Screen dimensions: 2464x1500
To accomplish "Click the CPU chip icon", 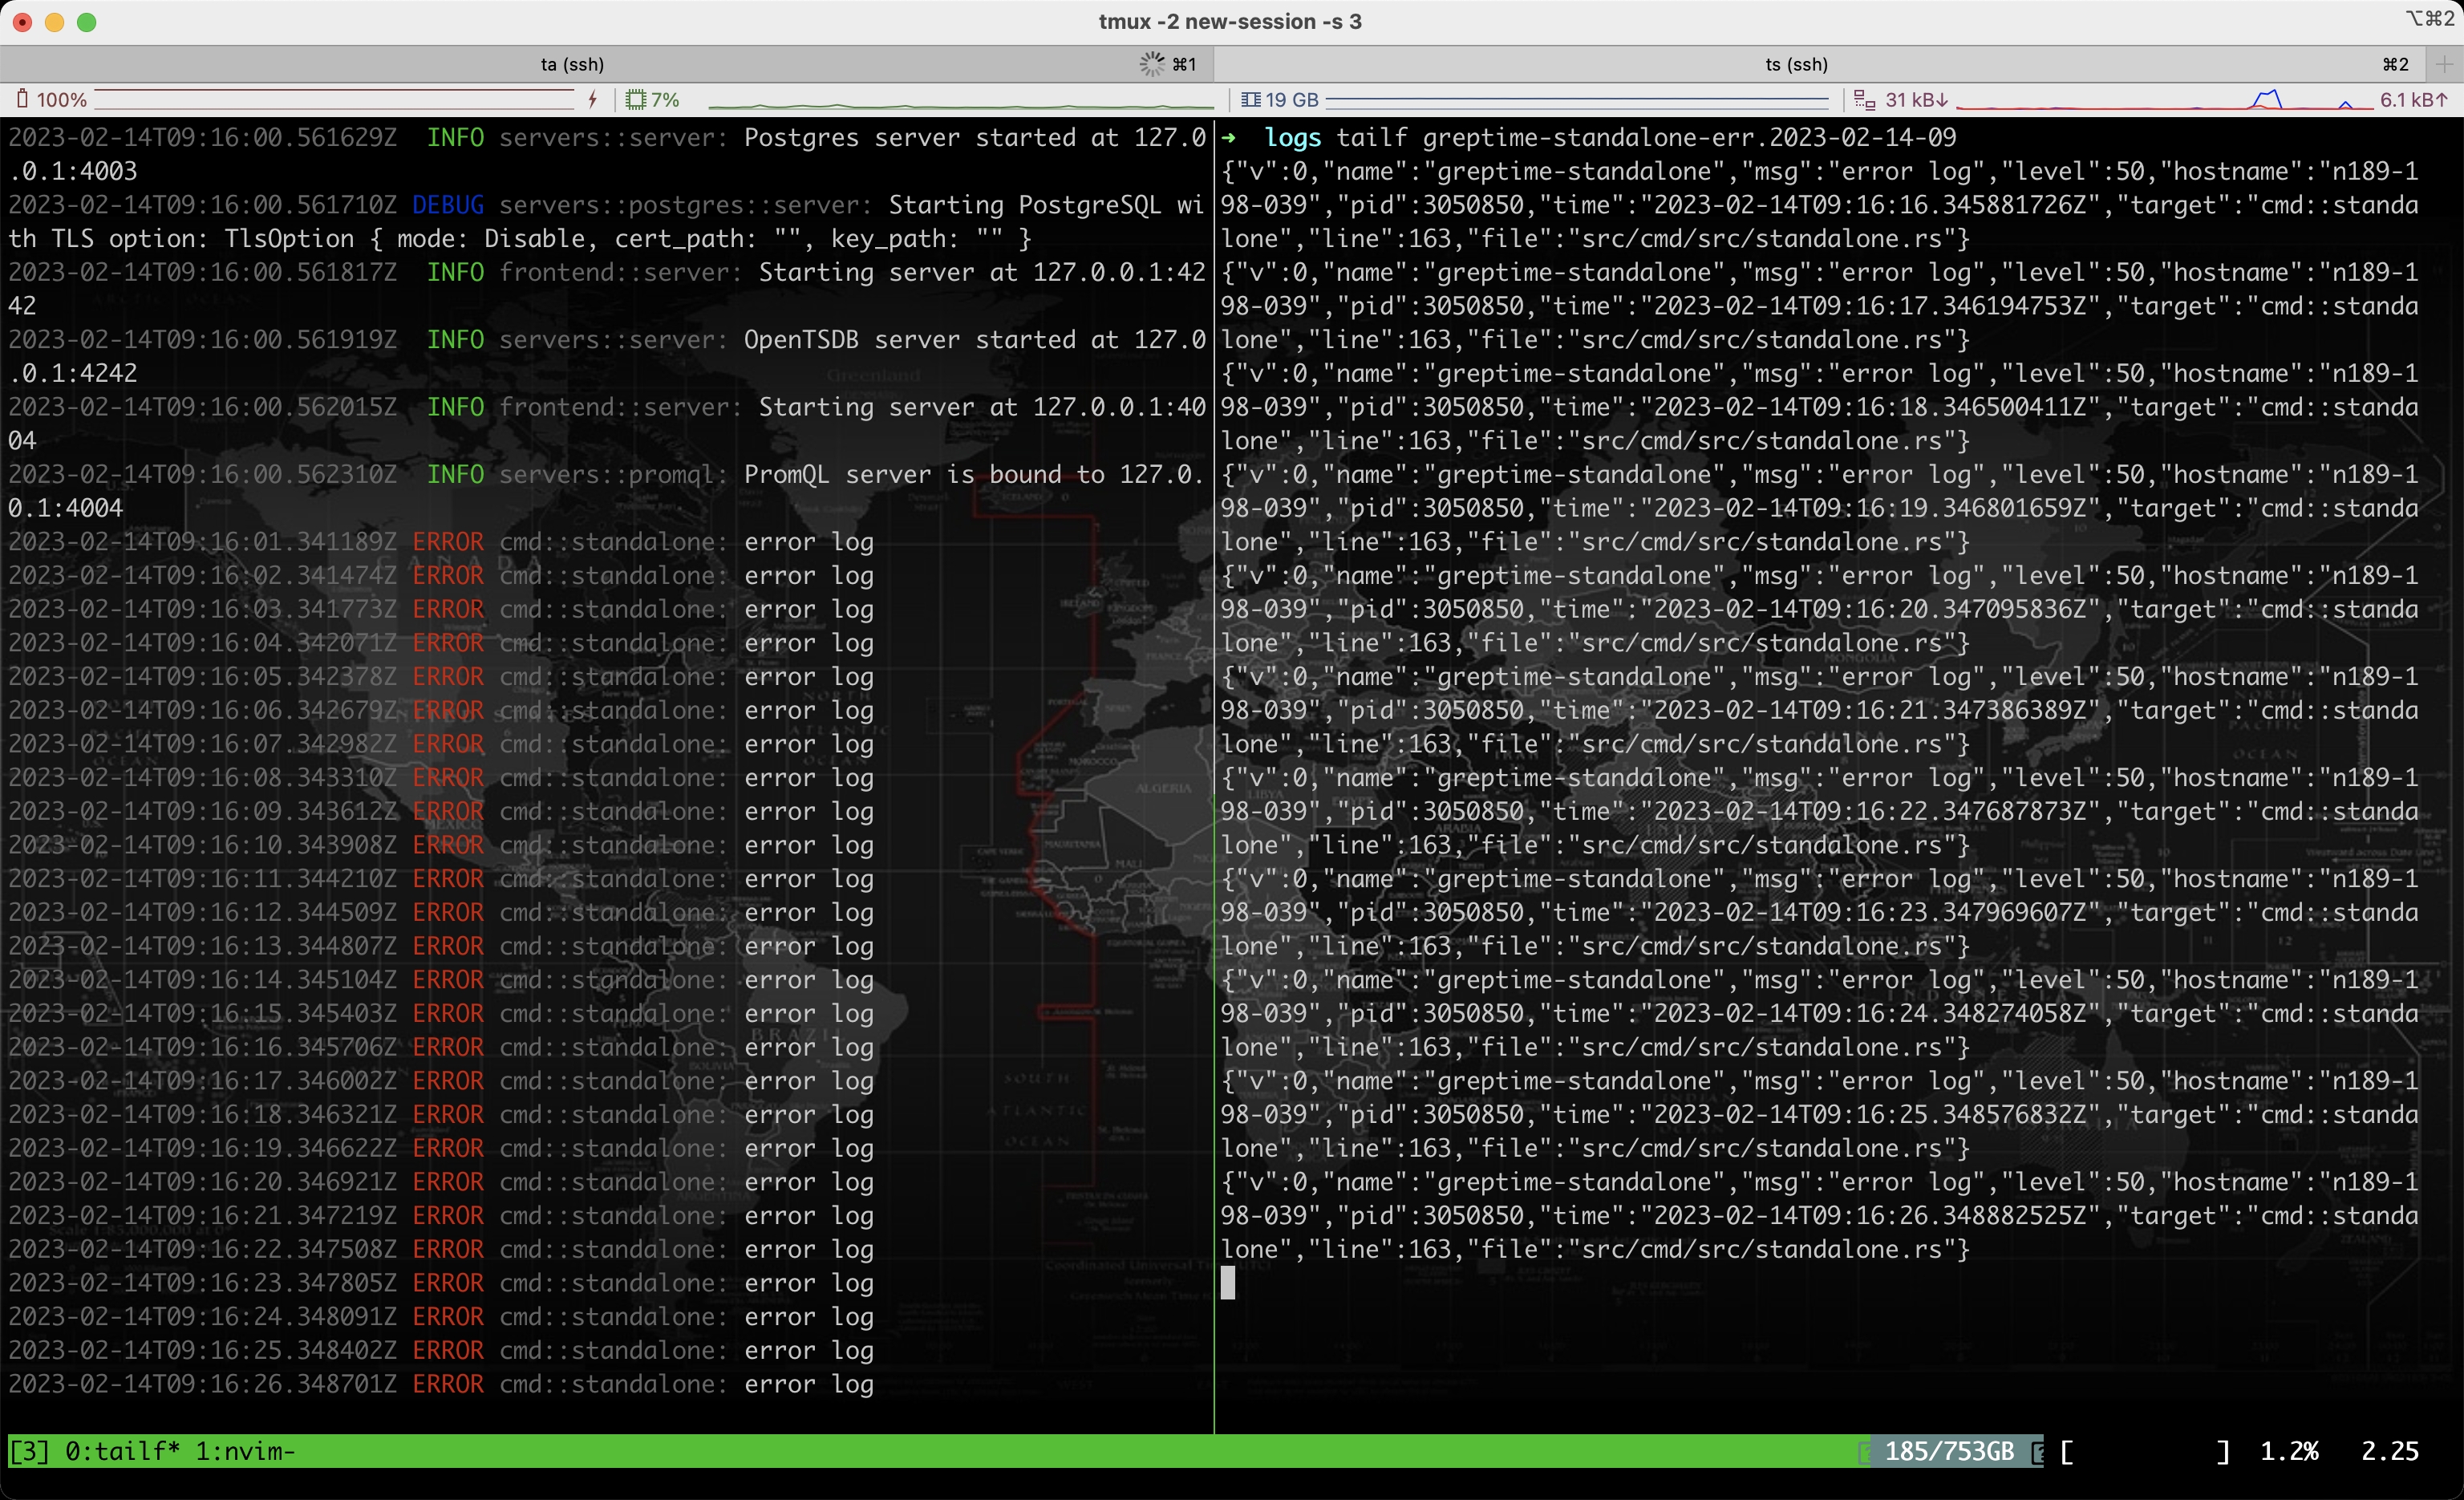I will pos(635,99).
